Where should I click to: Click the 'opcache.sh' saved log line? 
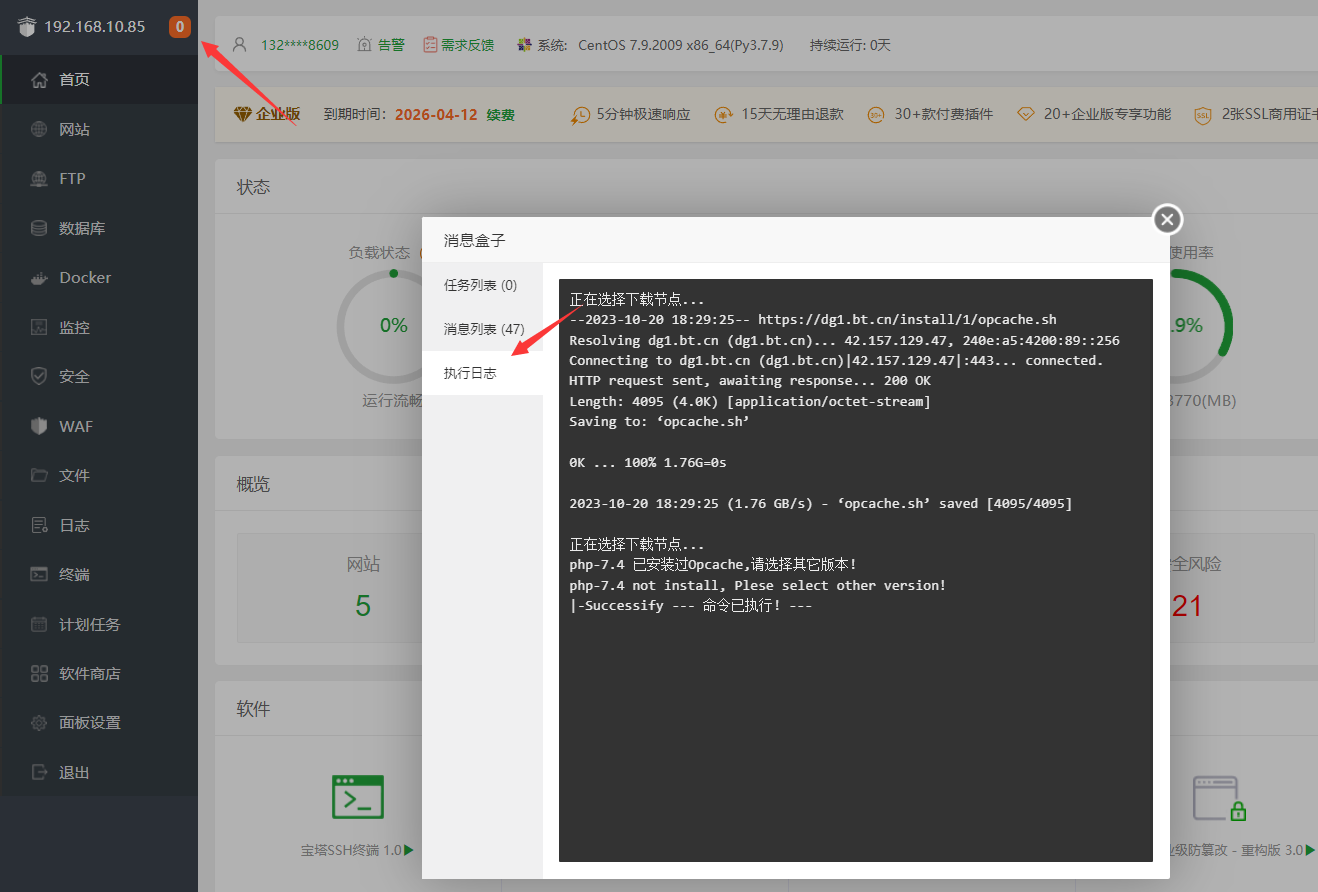[820, 503]
